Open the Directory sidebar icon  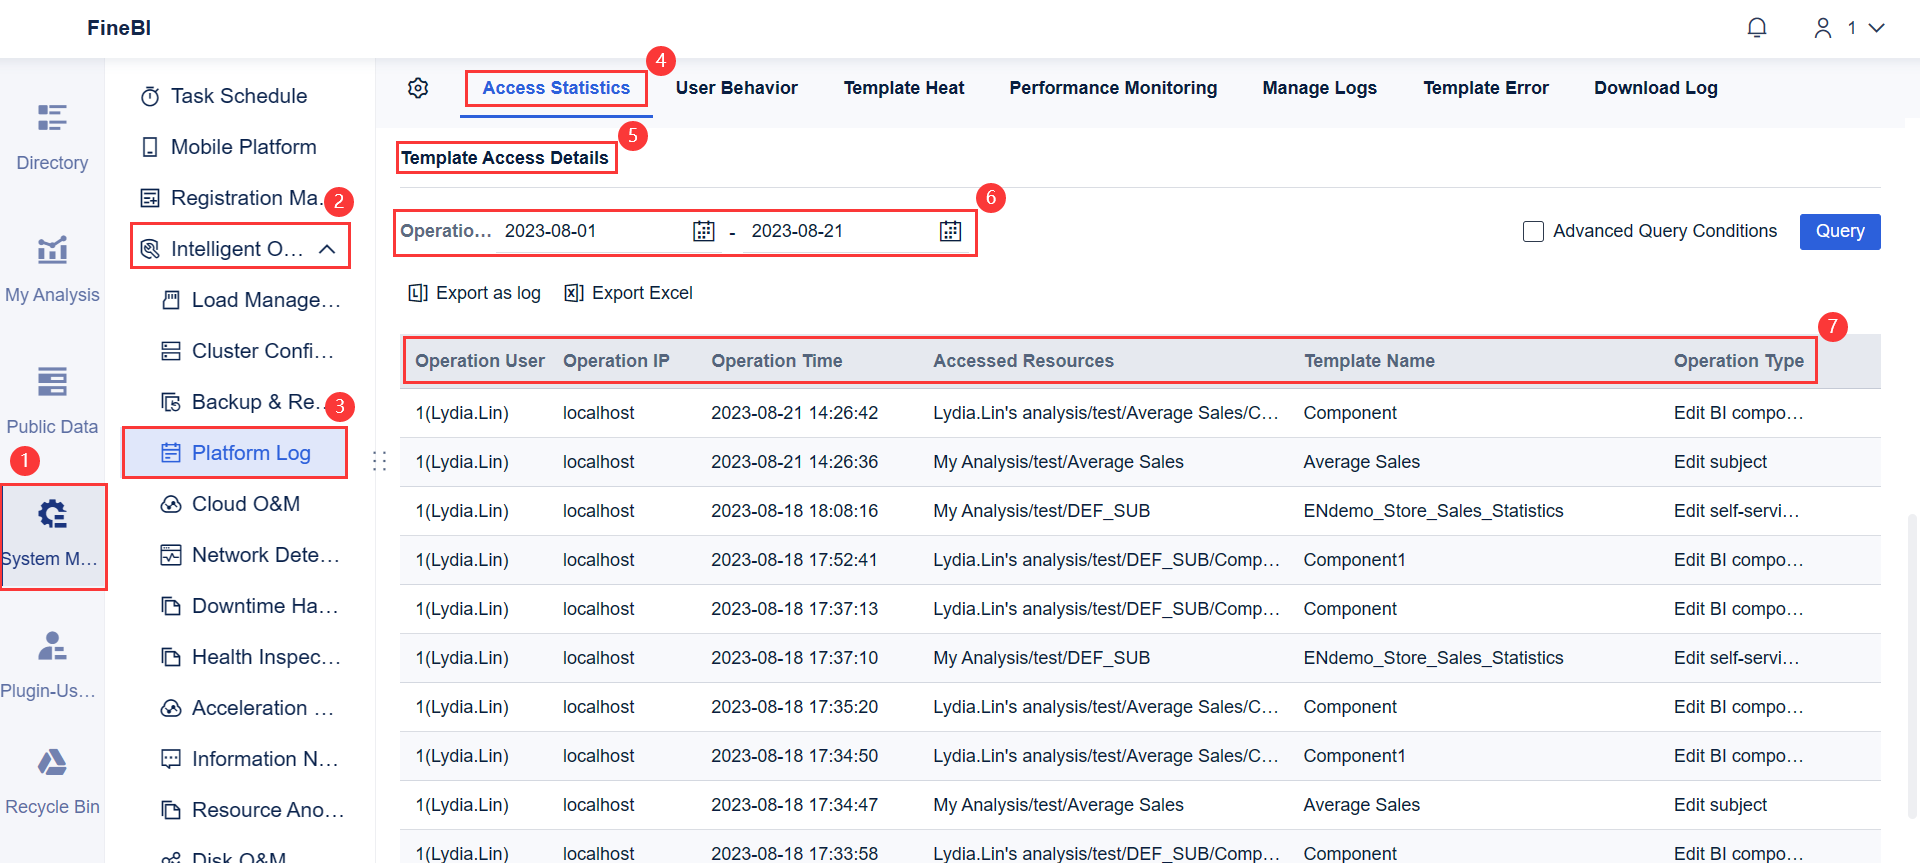(52, 118)
